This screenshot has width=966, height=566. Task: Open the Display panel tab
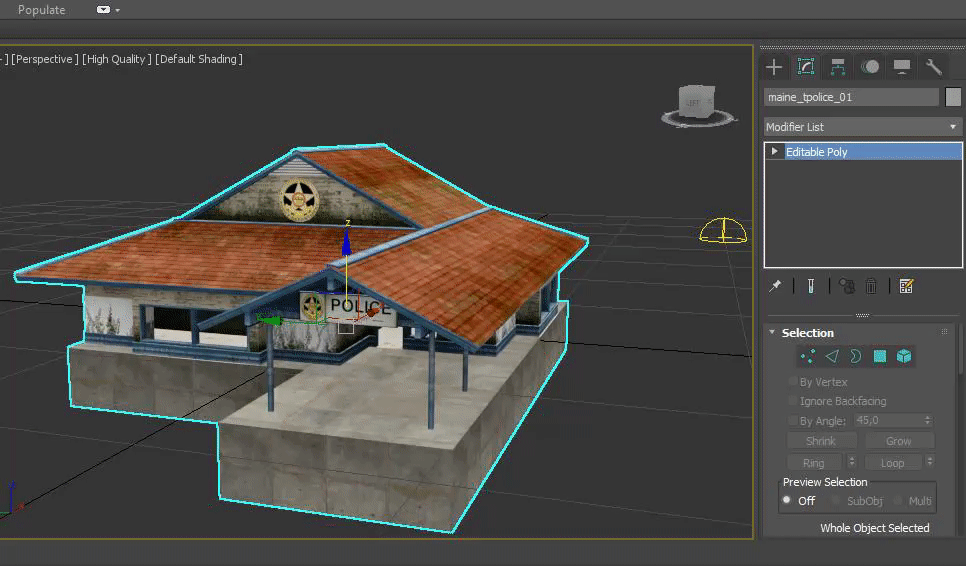[902, 67]
